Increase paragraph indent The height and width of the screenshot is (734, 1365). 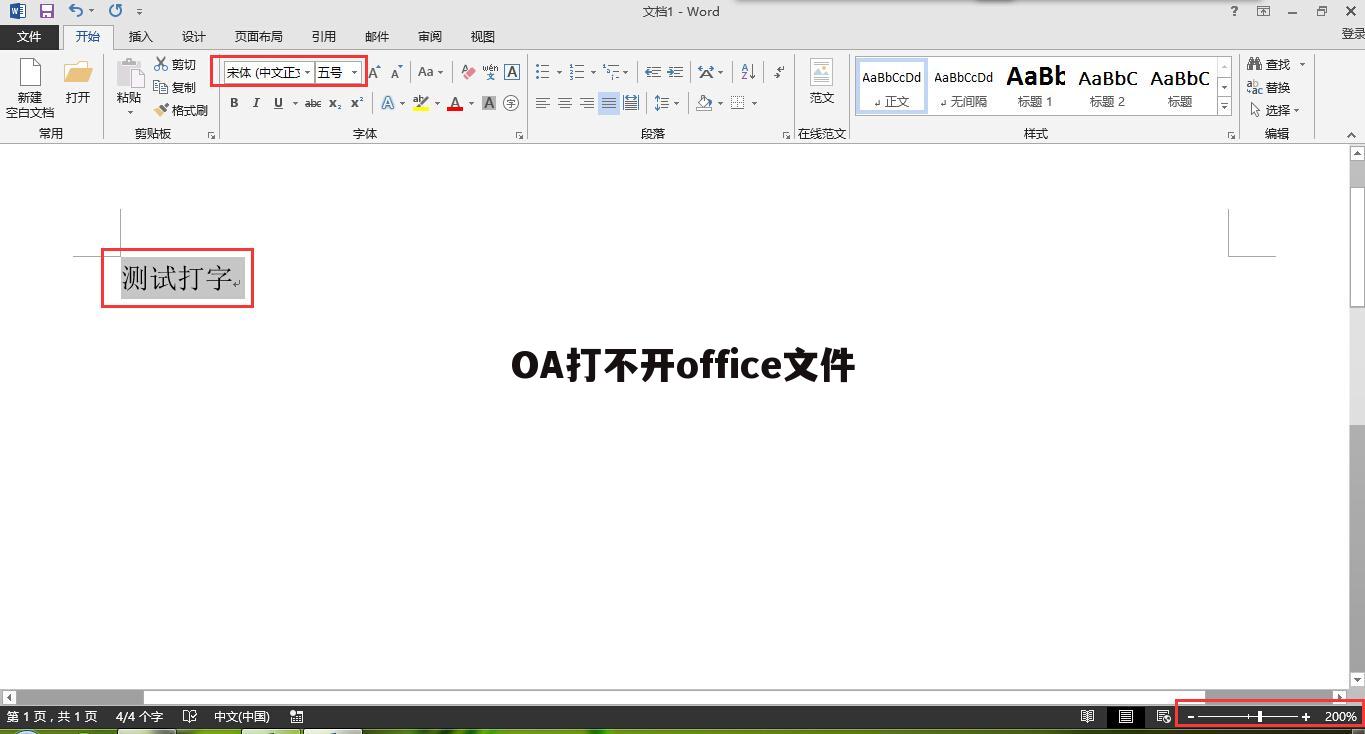[x=675, y=72]
